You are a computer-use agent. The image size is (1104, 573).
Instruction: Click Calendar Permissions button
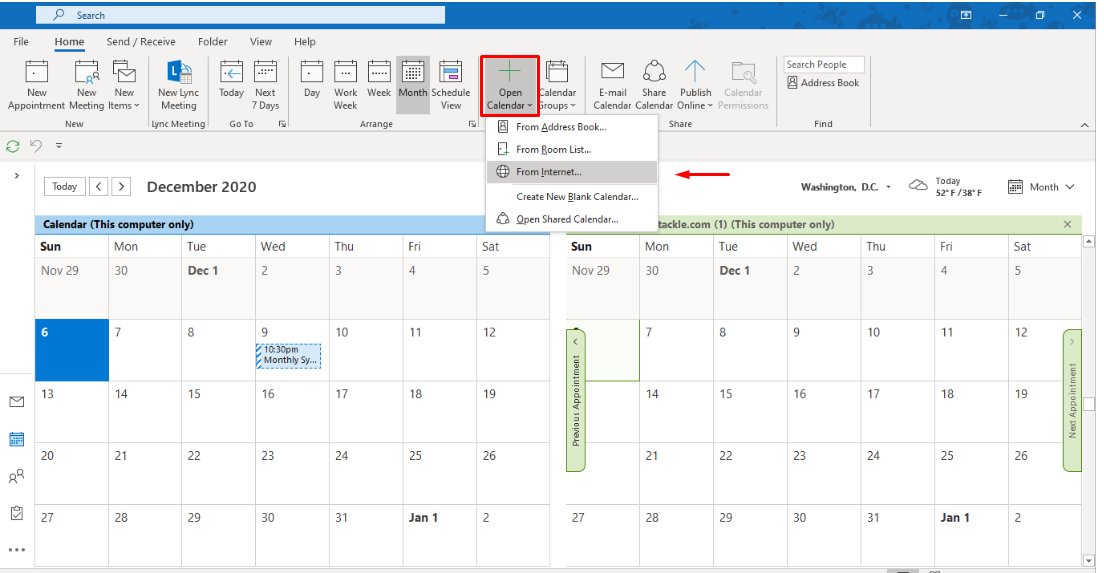pyautogui.click(x=743, y=85)
